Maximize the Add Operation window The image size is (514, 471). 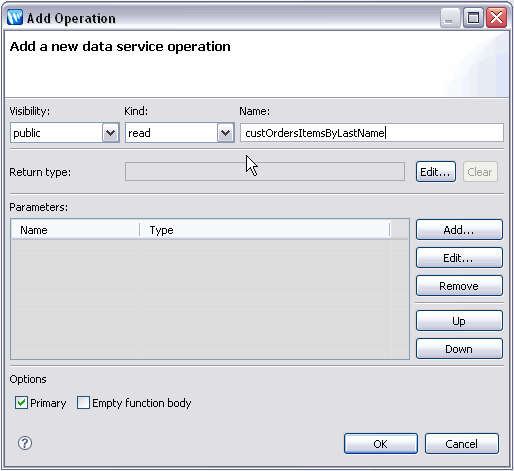coord(473,18)
